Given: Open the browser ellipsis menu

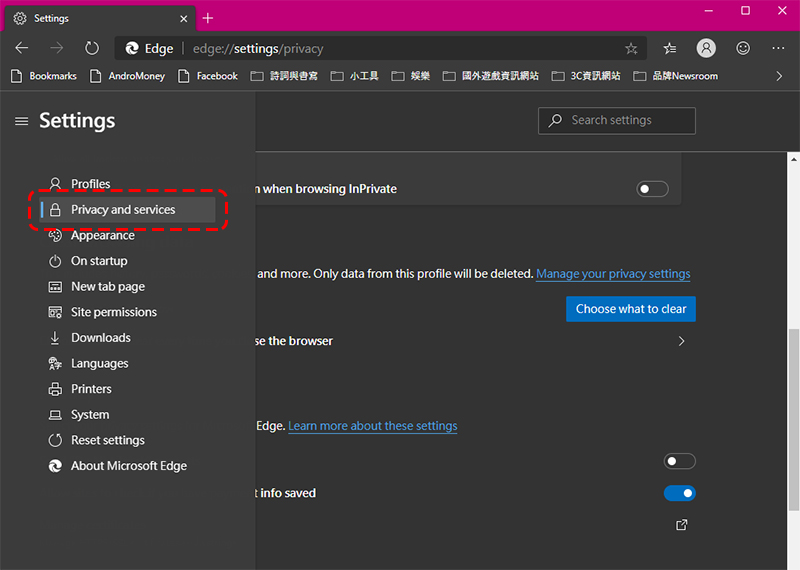Looking at the screenshot, I should pos(778,48).
